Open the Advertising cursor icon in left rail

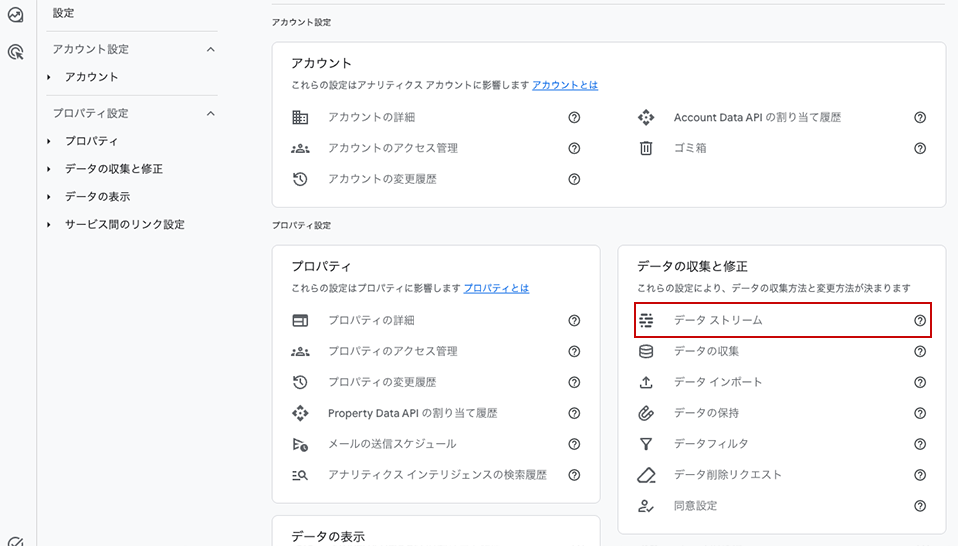[15, 52]
